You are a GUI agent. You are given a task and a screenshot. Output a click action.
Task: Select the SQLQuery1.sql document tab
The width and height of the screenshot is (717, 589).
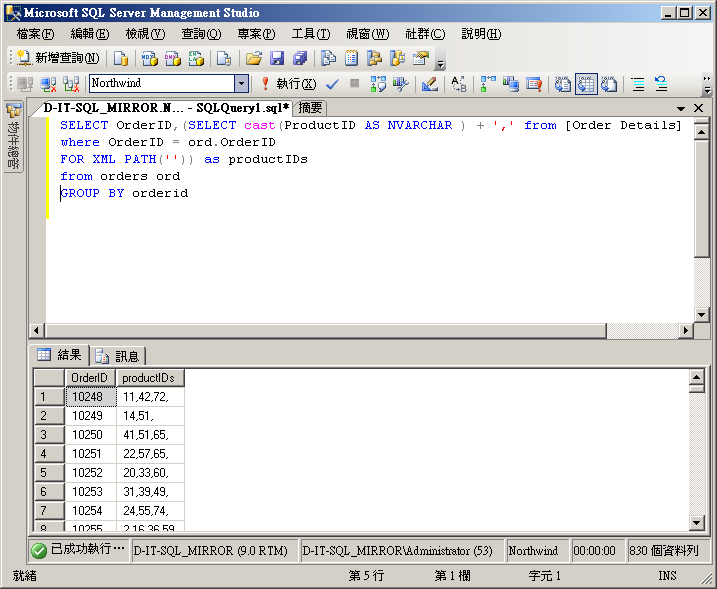(166, 108)
